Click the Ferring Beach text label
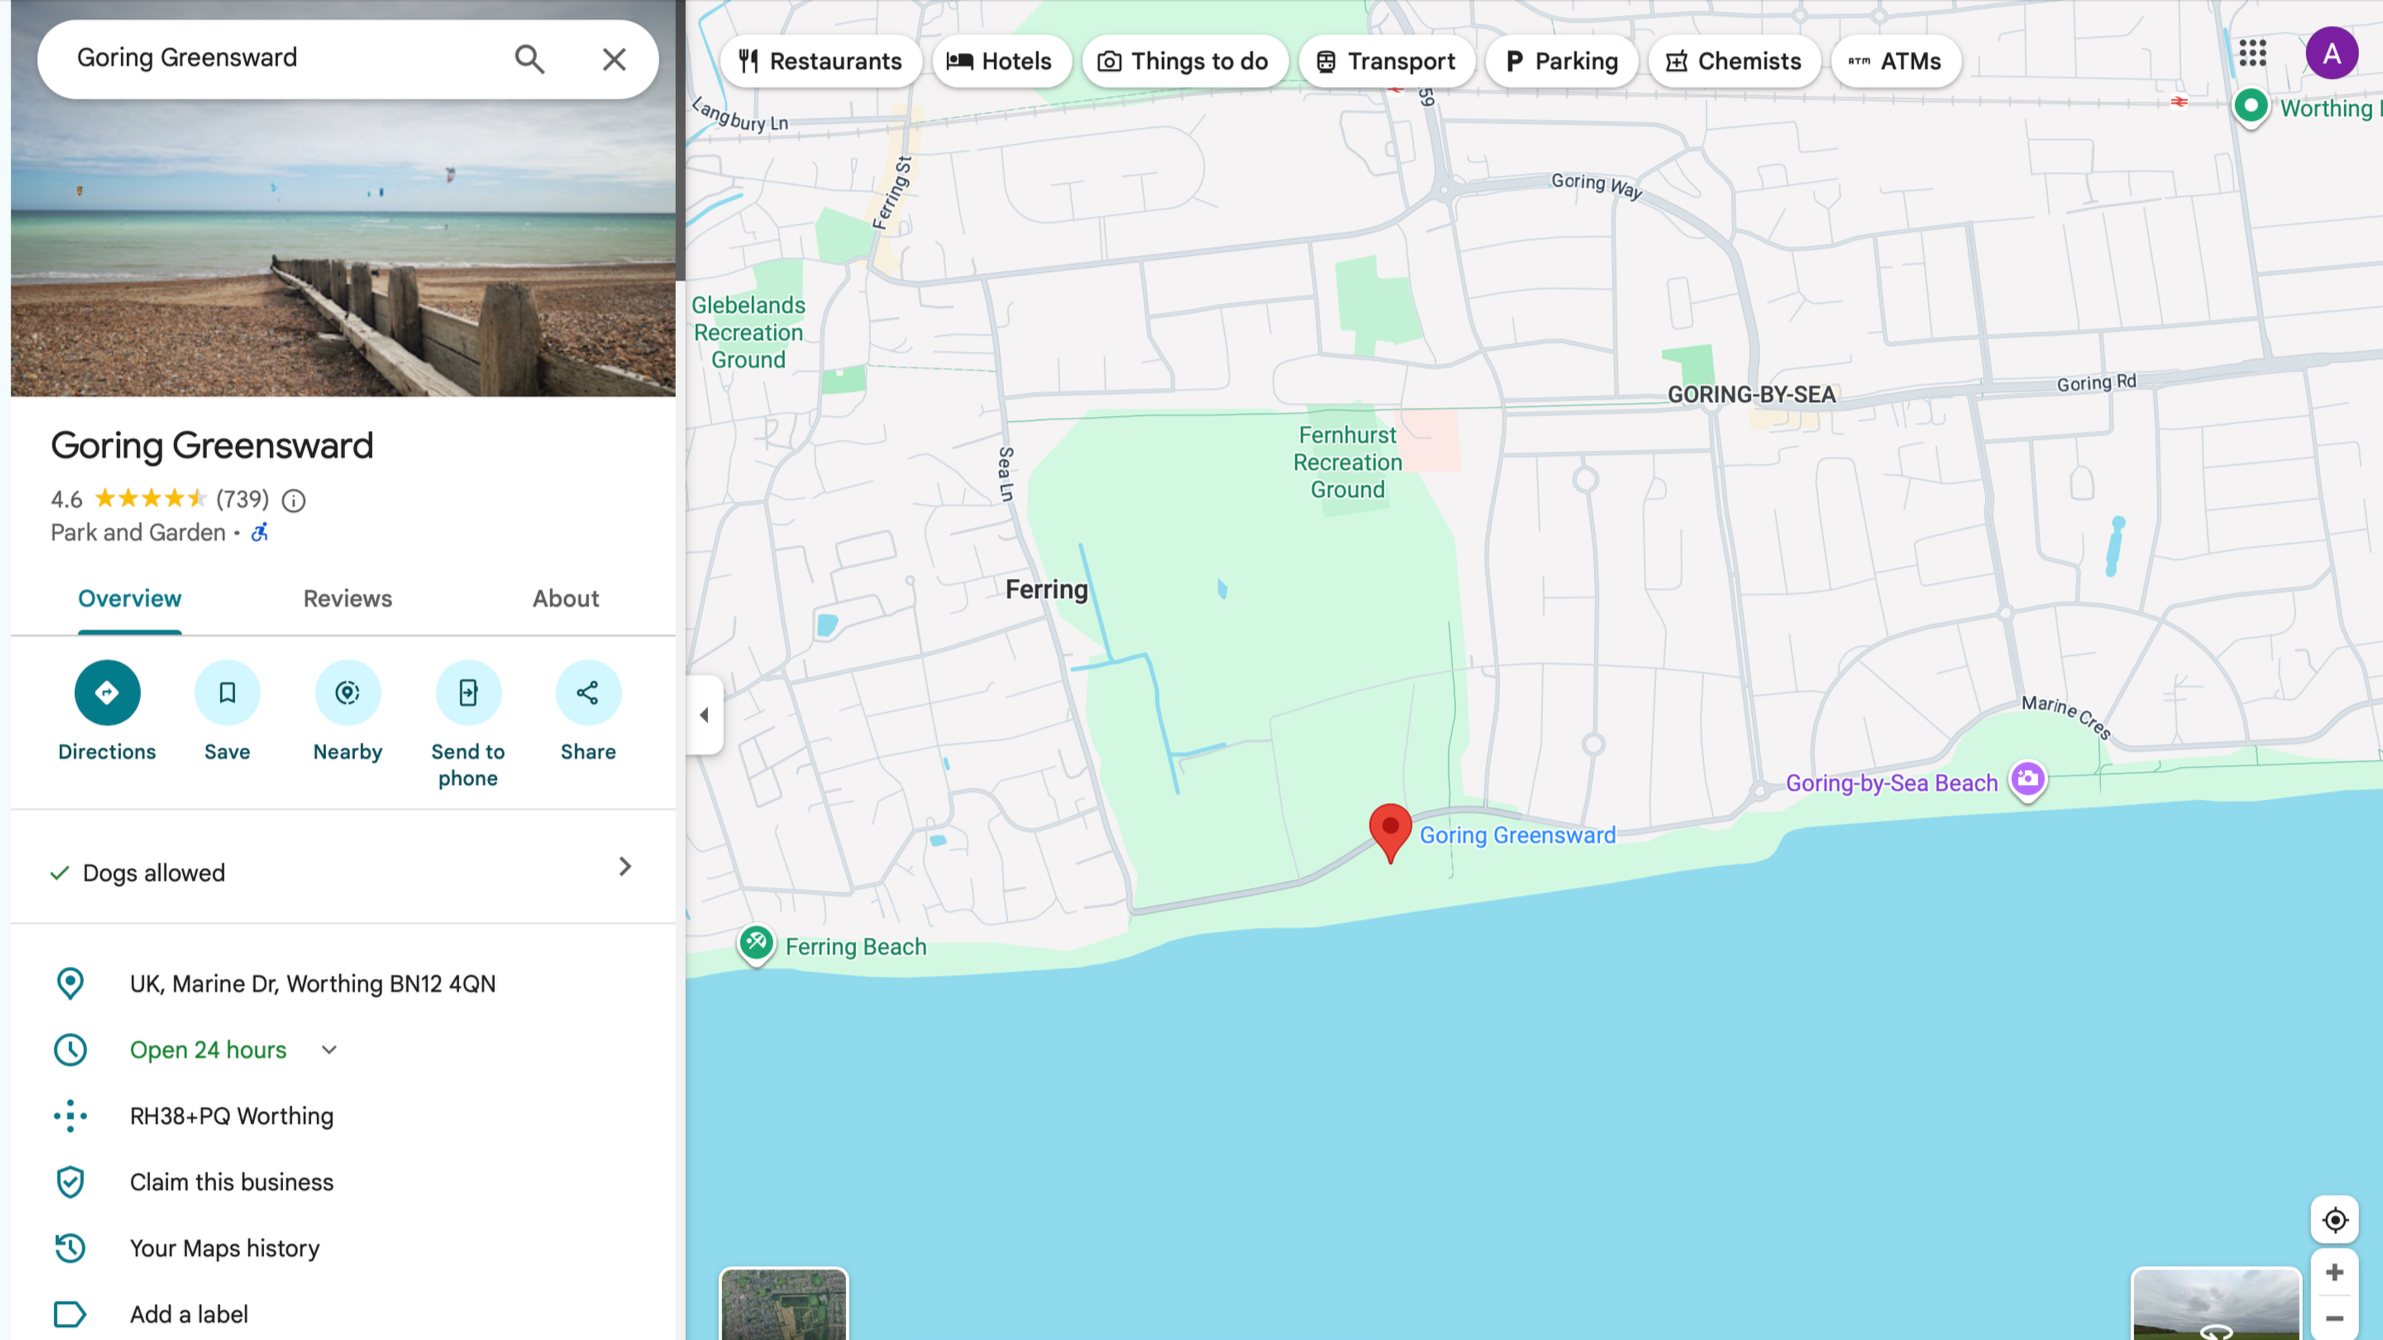This screenshot has height=1340, width=2383. 856,946
